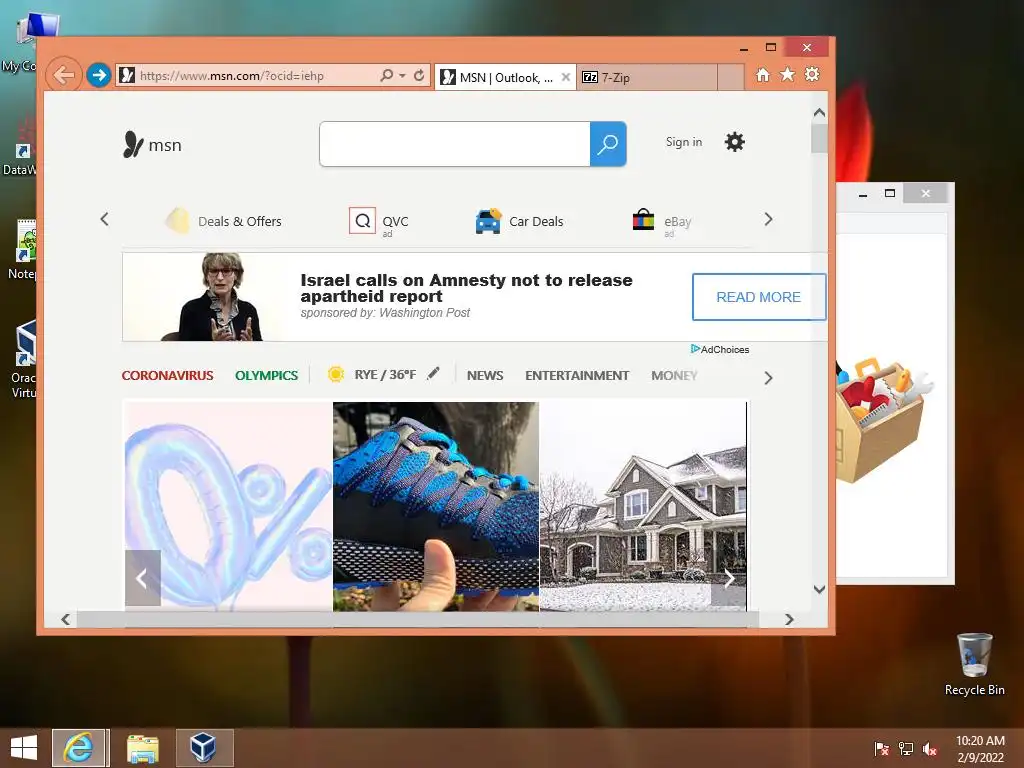Click the vertical scrollbar thumb

[819, 138]
